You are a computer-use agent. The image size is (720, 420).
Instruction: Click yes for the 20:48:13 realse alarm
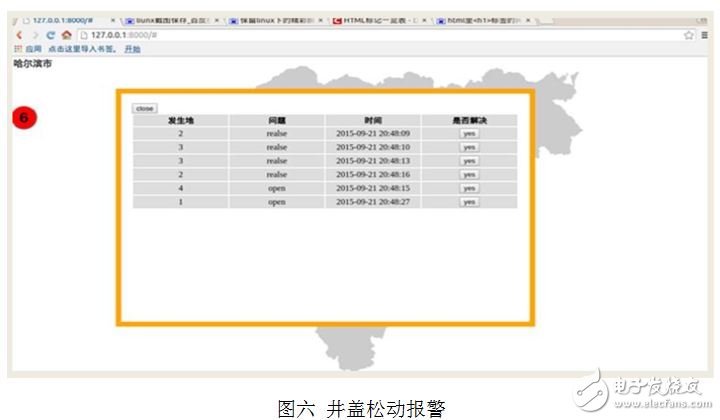pyautogui.click(x=468, y=161)
